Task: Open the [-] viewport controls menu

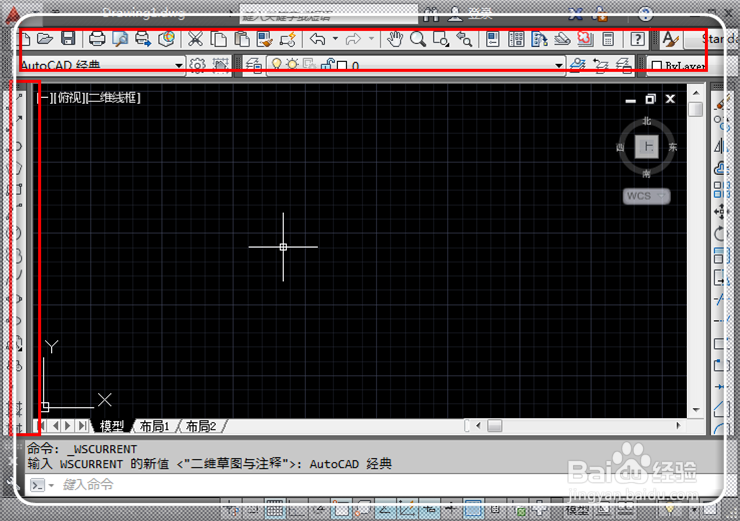Action: click(x=44, y=98)
